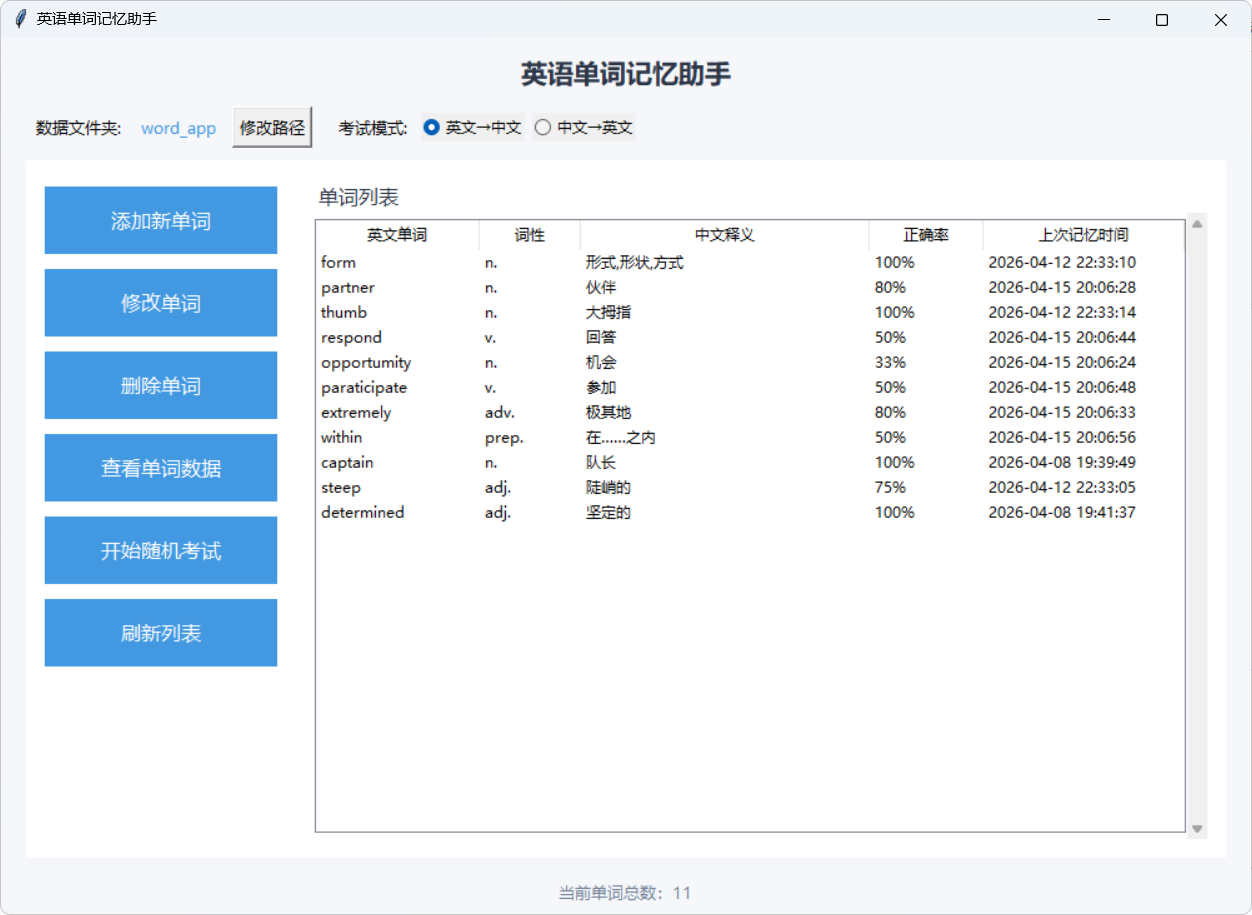Sort by 词性 column header

(x=530, y=235)
